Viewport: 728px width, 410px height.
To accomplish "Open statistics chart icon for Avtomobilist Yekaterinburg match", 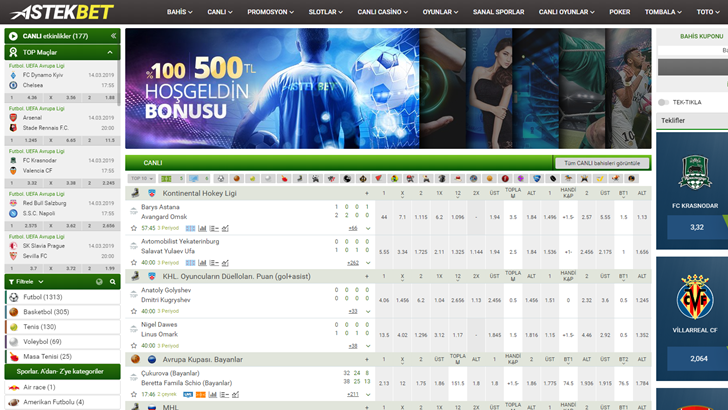I will (x=202, y=263).
